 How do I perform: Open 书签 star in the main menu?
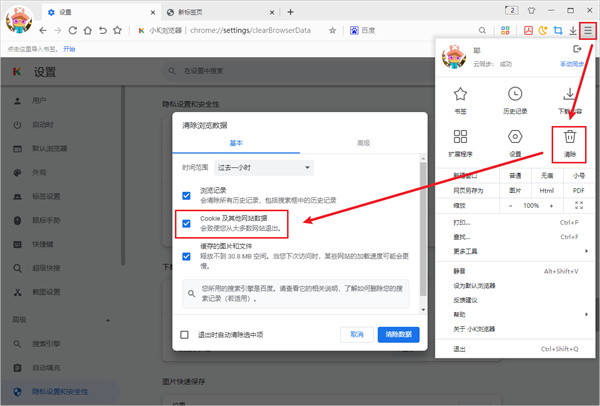click(x=460, y=101)
